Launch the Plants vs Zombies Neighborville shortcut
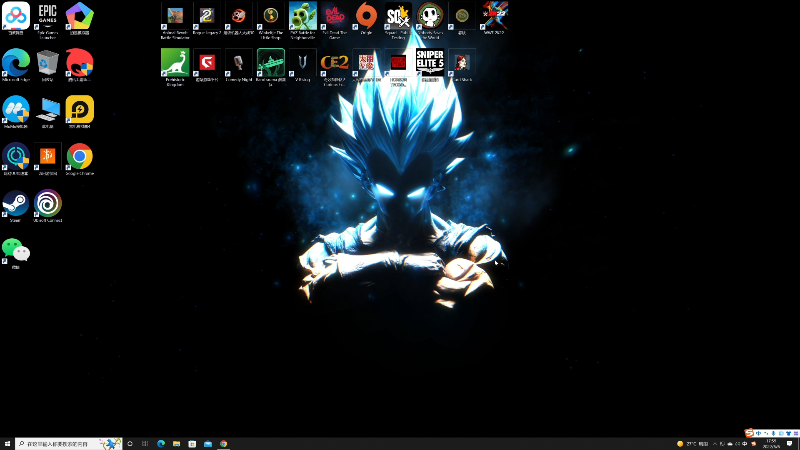Image resolution: width=800 pixels, height=450 pixels. (303, 20)
